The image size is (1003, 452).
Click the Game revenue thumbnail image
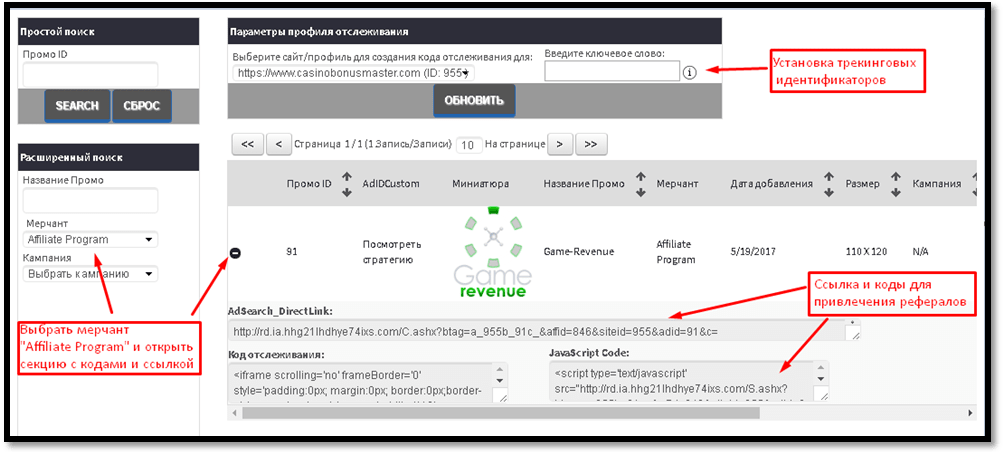click(493, 252)
